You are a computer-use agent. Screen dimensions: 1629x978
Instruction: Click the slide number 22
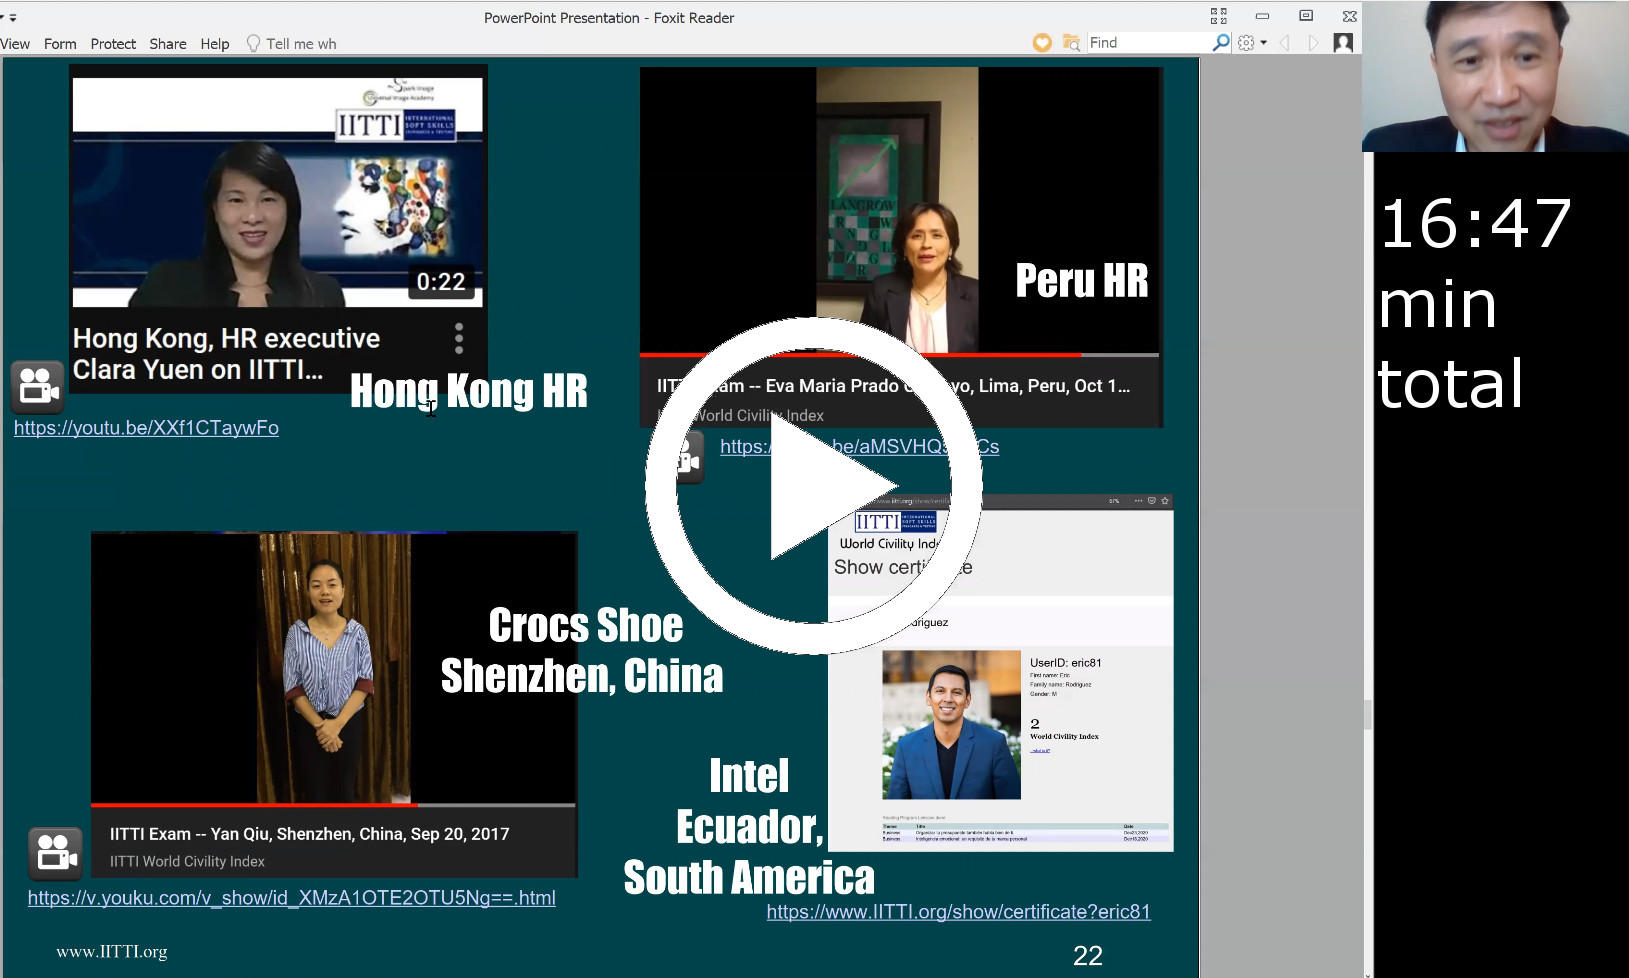1088,956
